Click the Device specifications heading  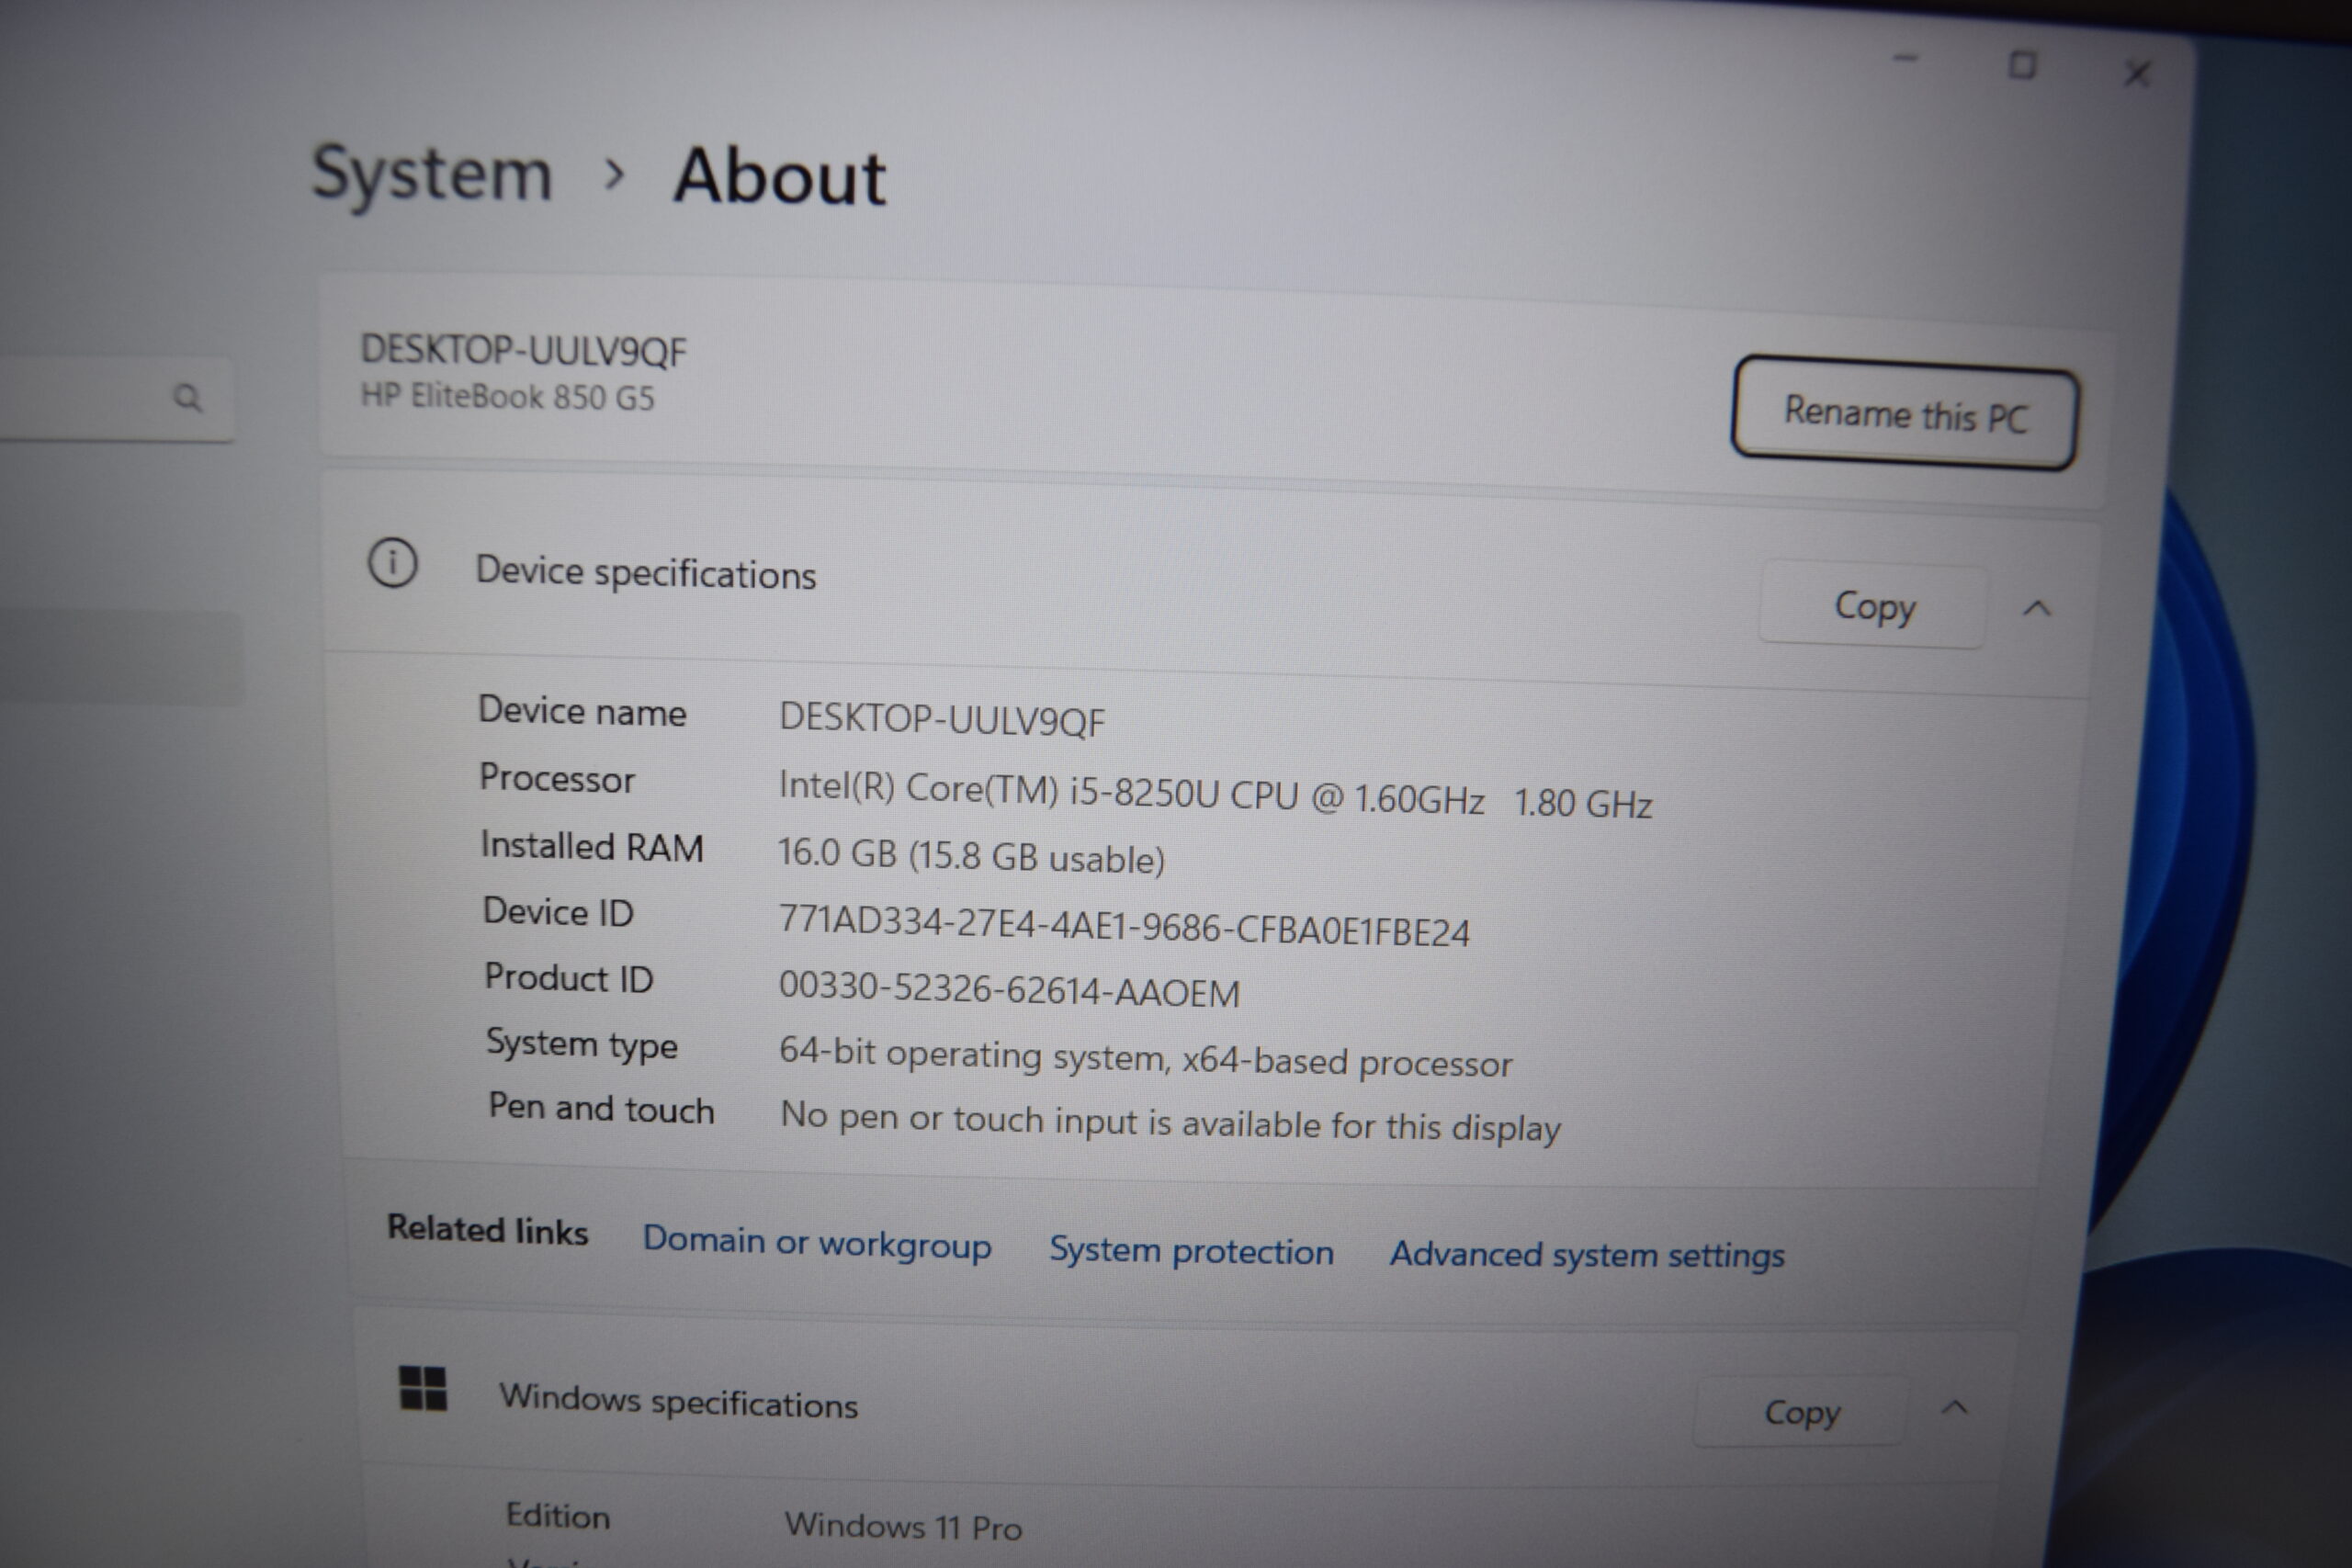(x=645, y=573)
